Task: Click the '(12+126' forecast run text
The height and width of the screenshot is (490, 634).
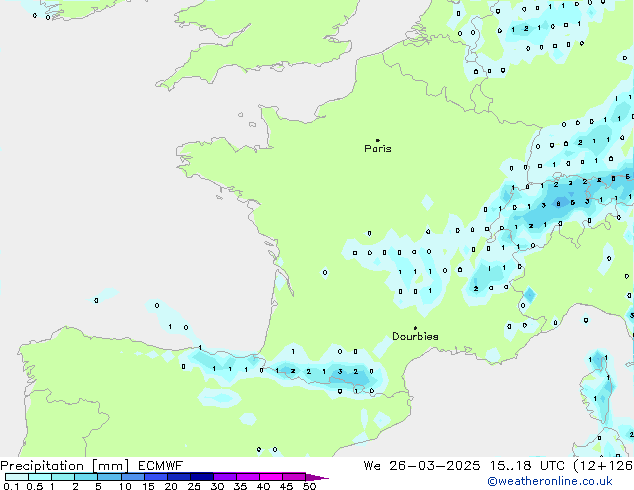Action: point(603,466)
